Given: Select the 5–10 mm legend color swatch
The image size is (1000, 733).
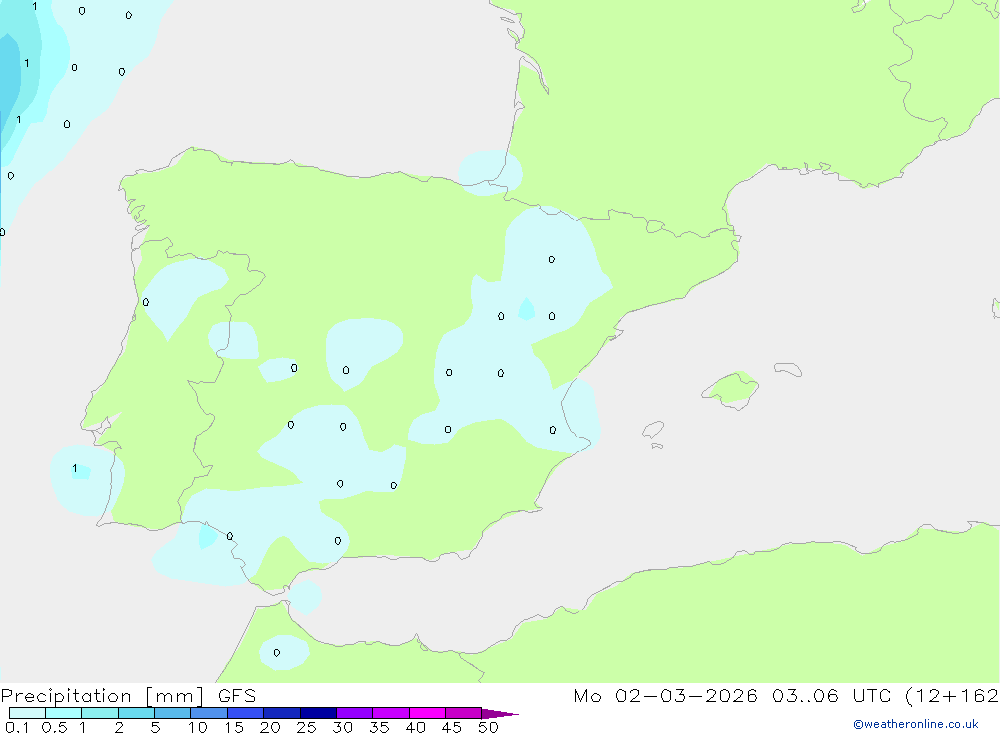Looking at the screenshot, I should click(173, 713).
